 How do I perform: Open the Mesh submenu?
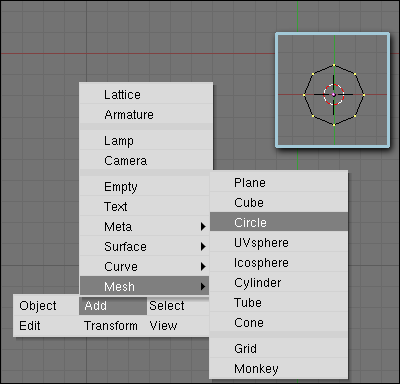click(145, 286)
